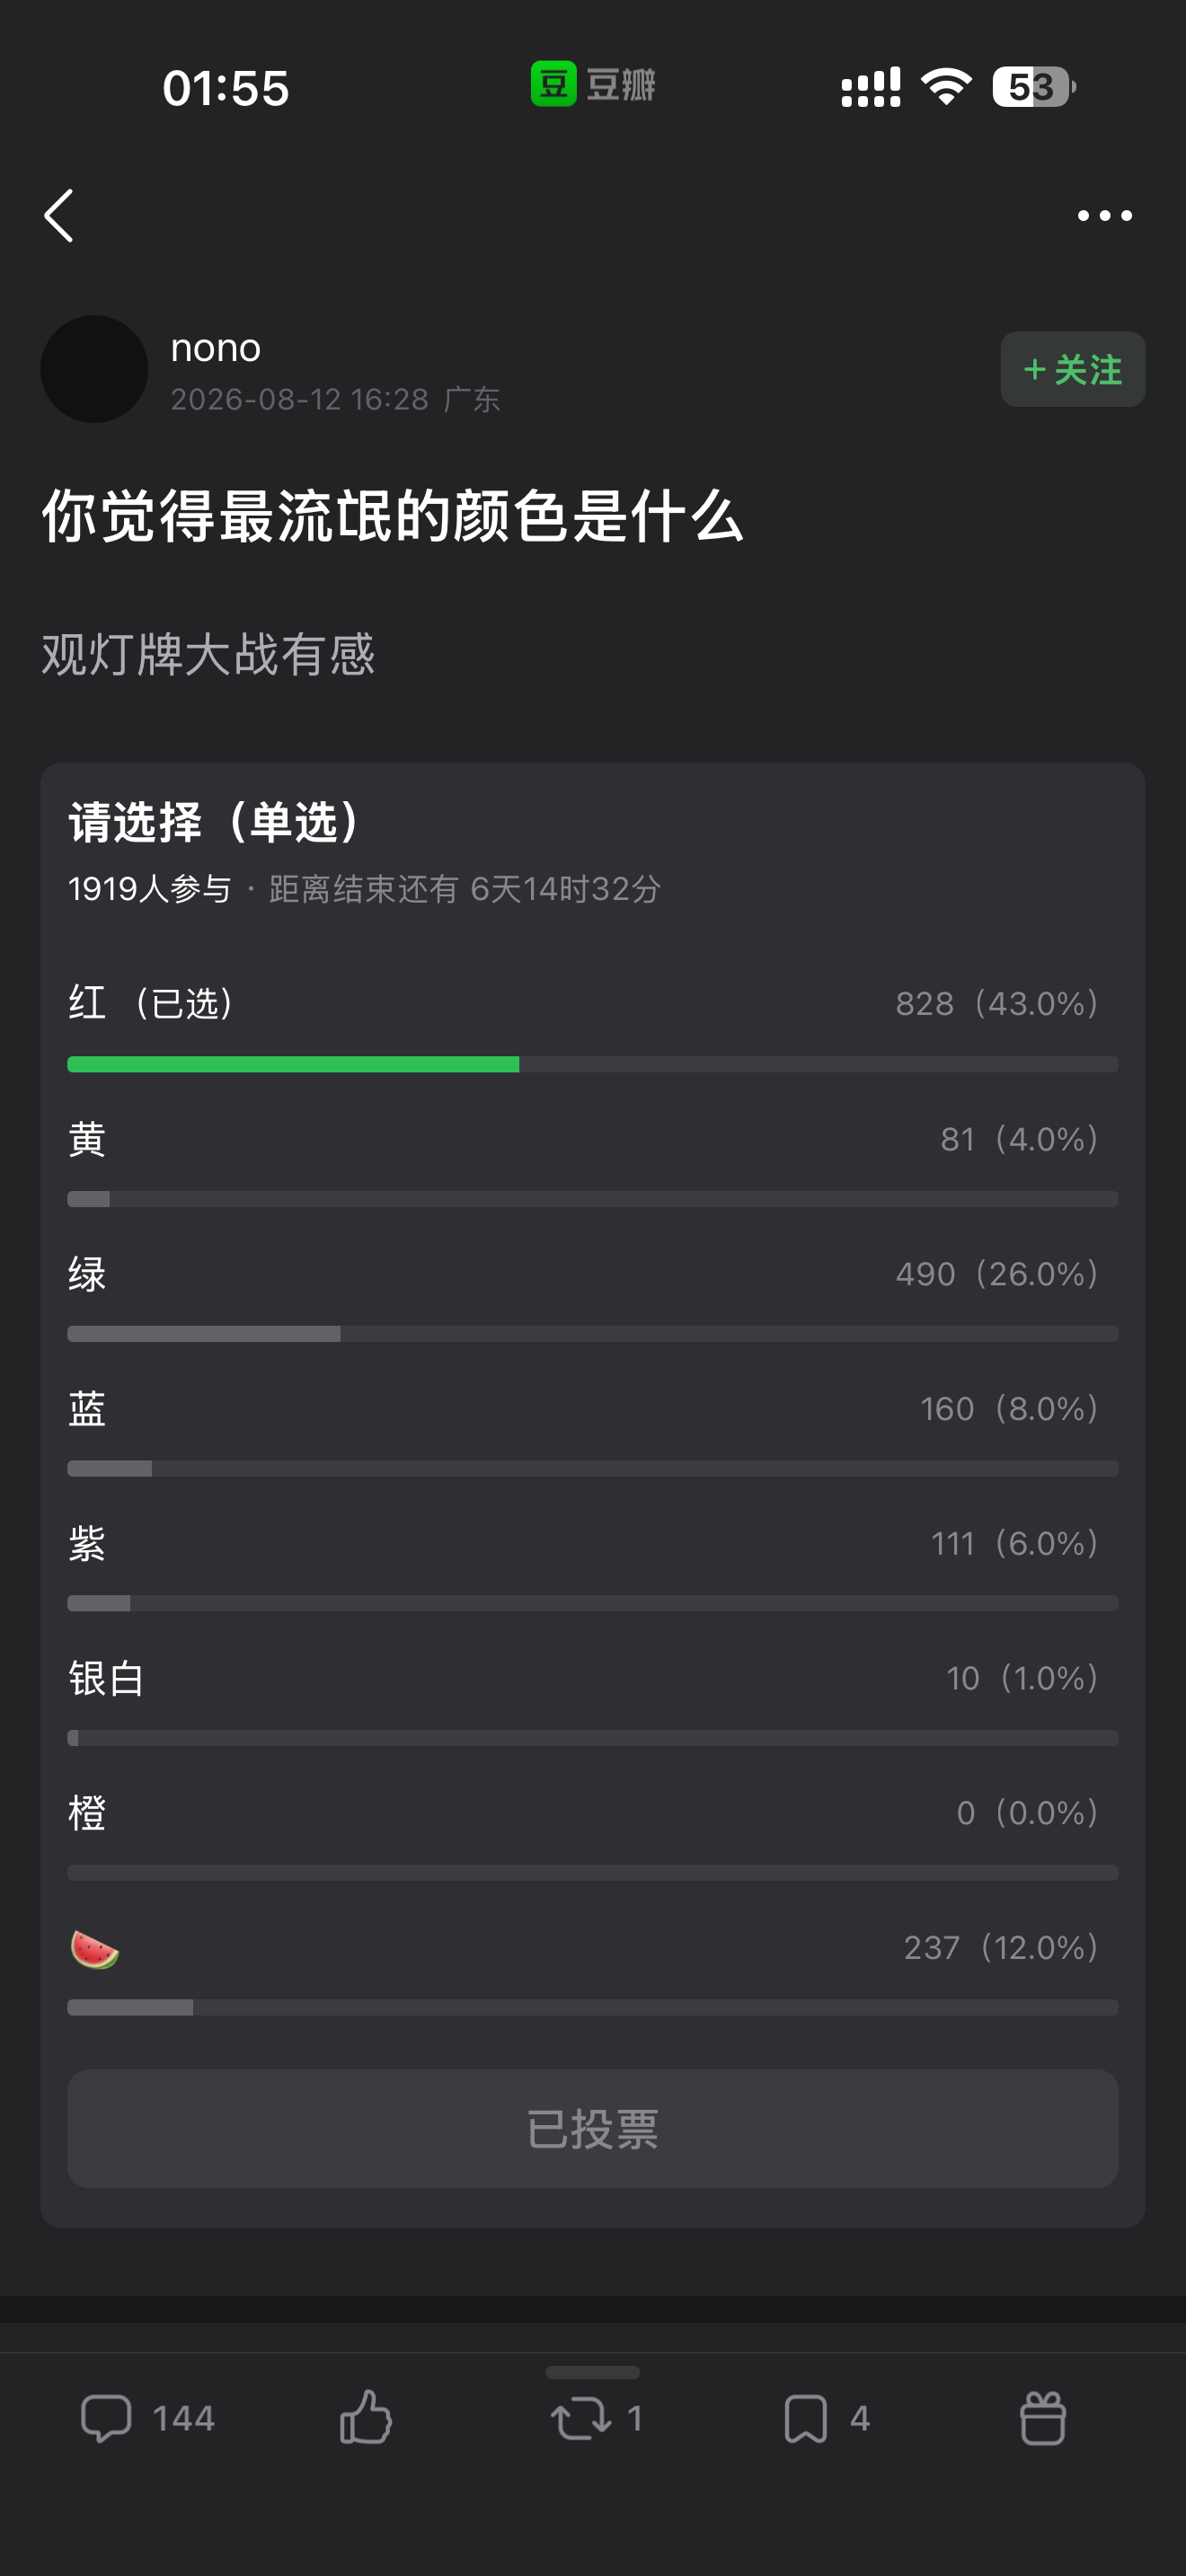Pull up the bottom sheet drag handle
The height and width of the screenshot is (2576, 1186).
point(592,2372)
